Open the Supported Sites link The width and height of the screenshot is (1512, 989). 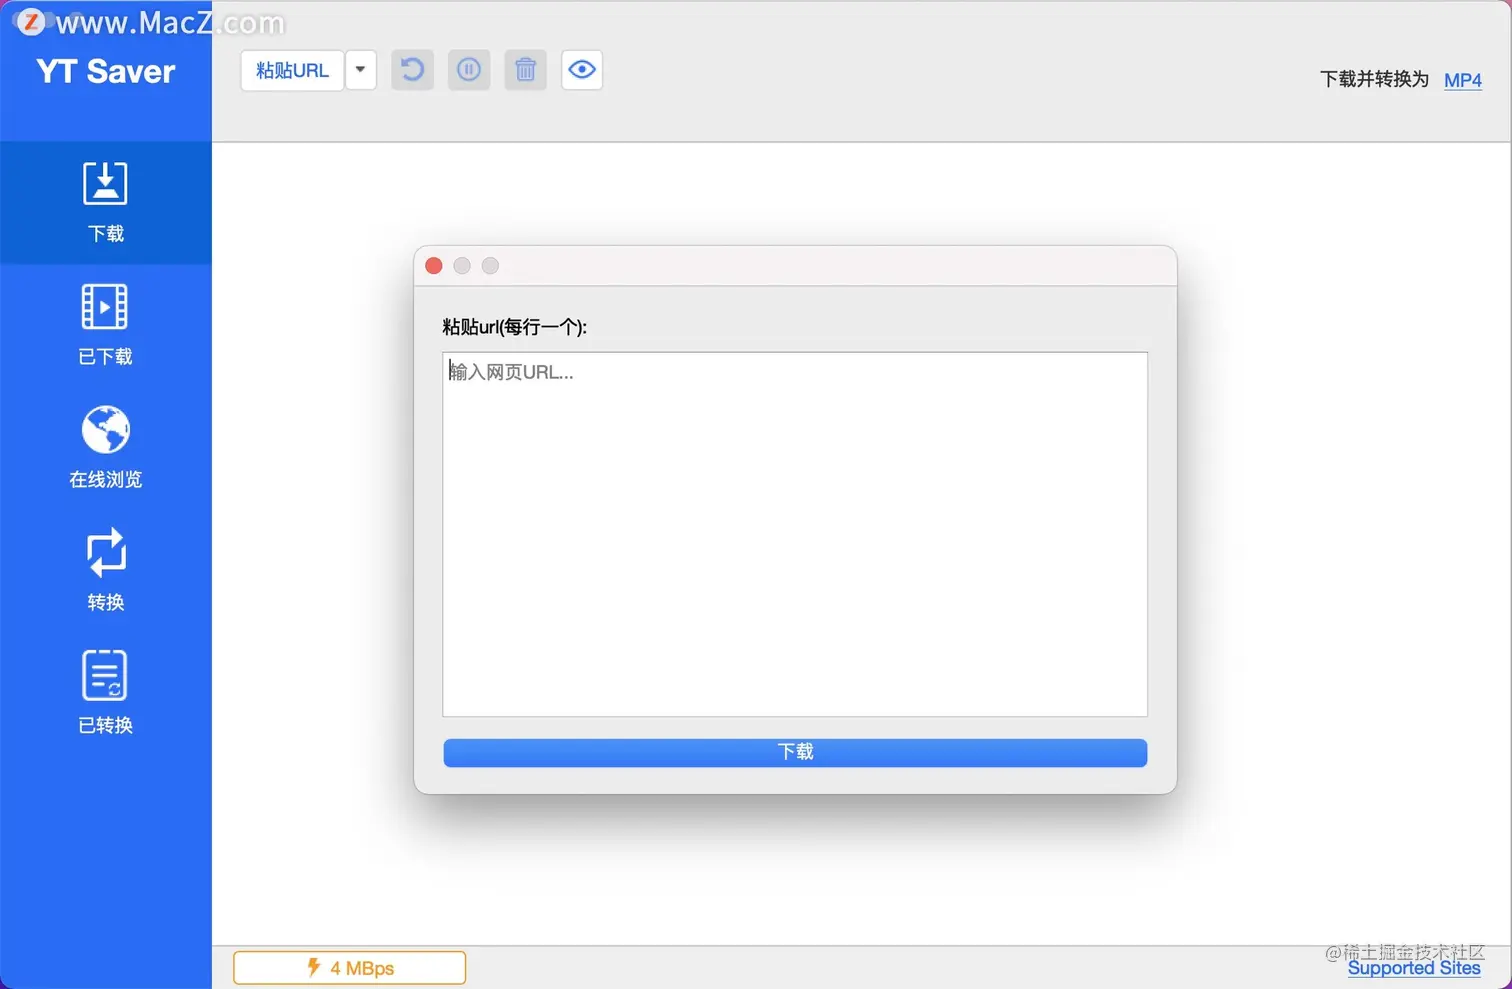tap(1414, 968)
